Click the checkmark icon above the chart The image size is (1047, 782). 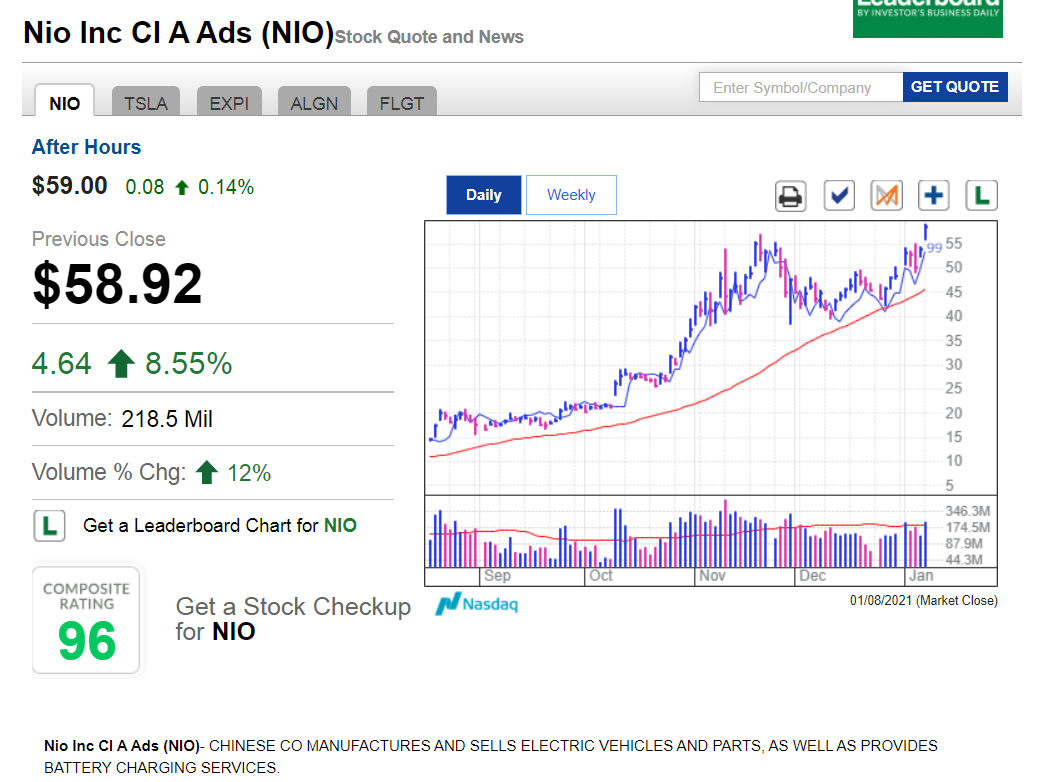839,196
